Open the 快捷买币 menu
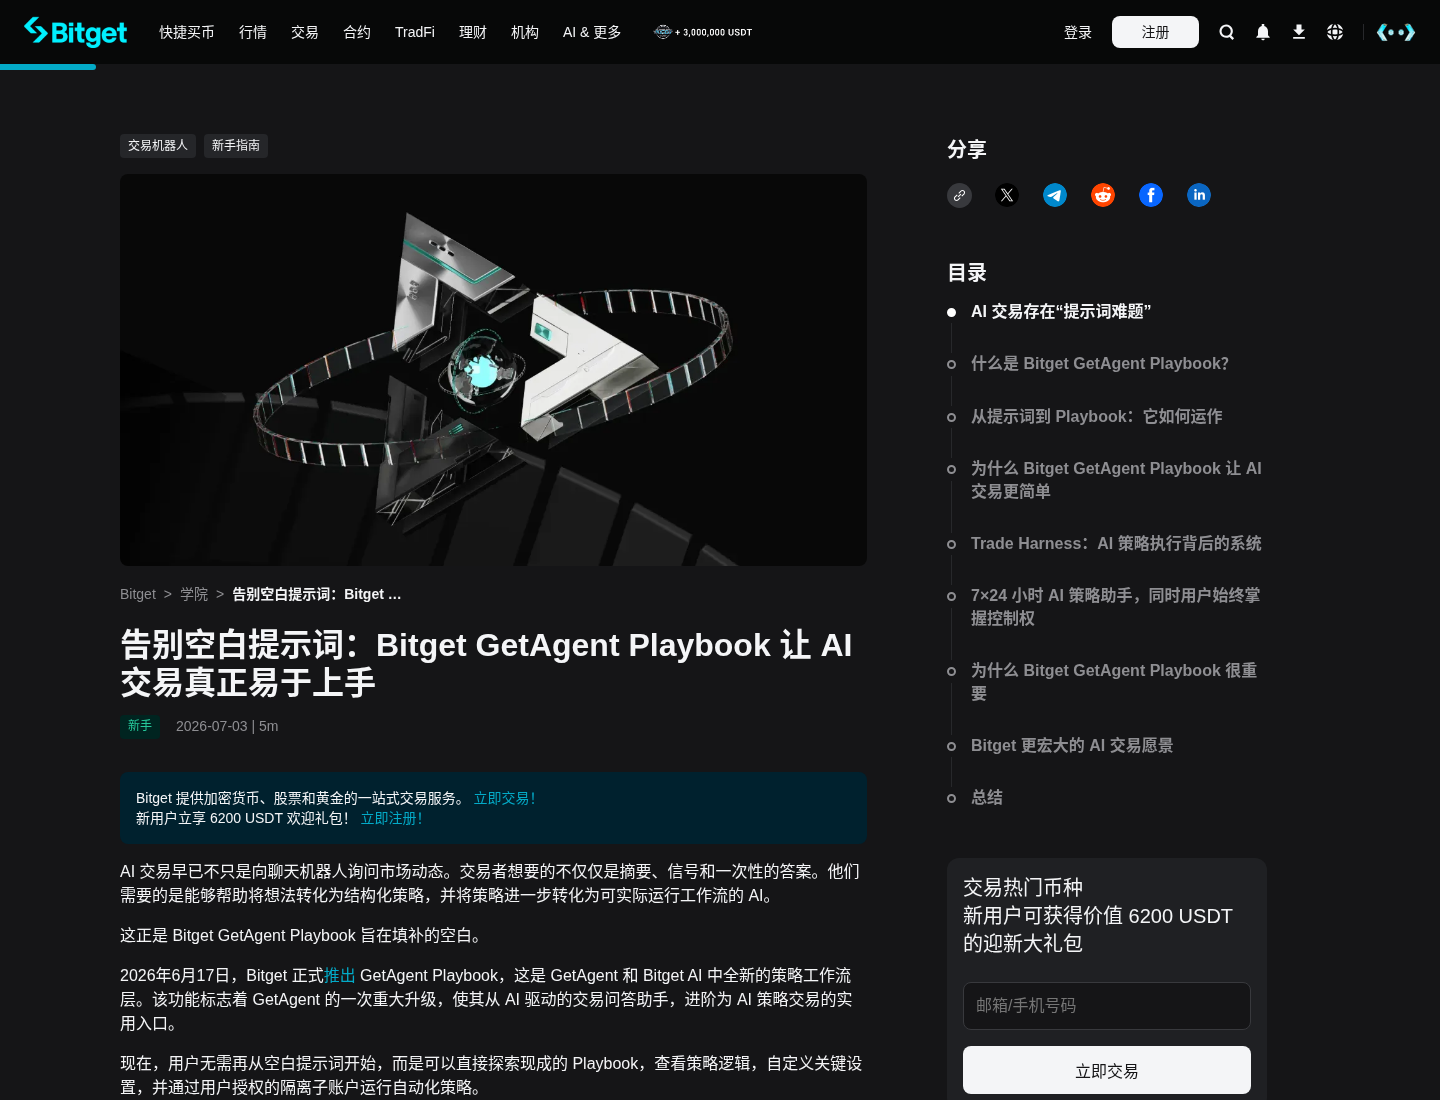 187,32
